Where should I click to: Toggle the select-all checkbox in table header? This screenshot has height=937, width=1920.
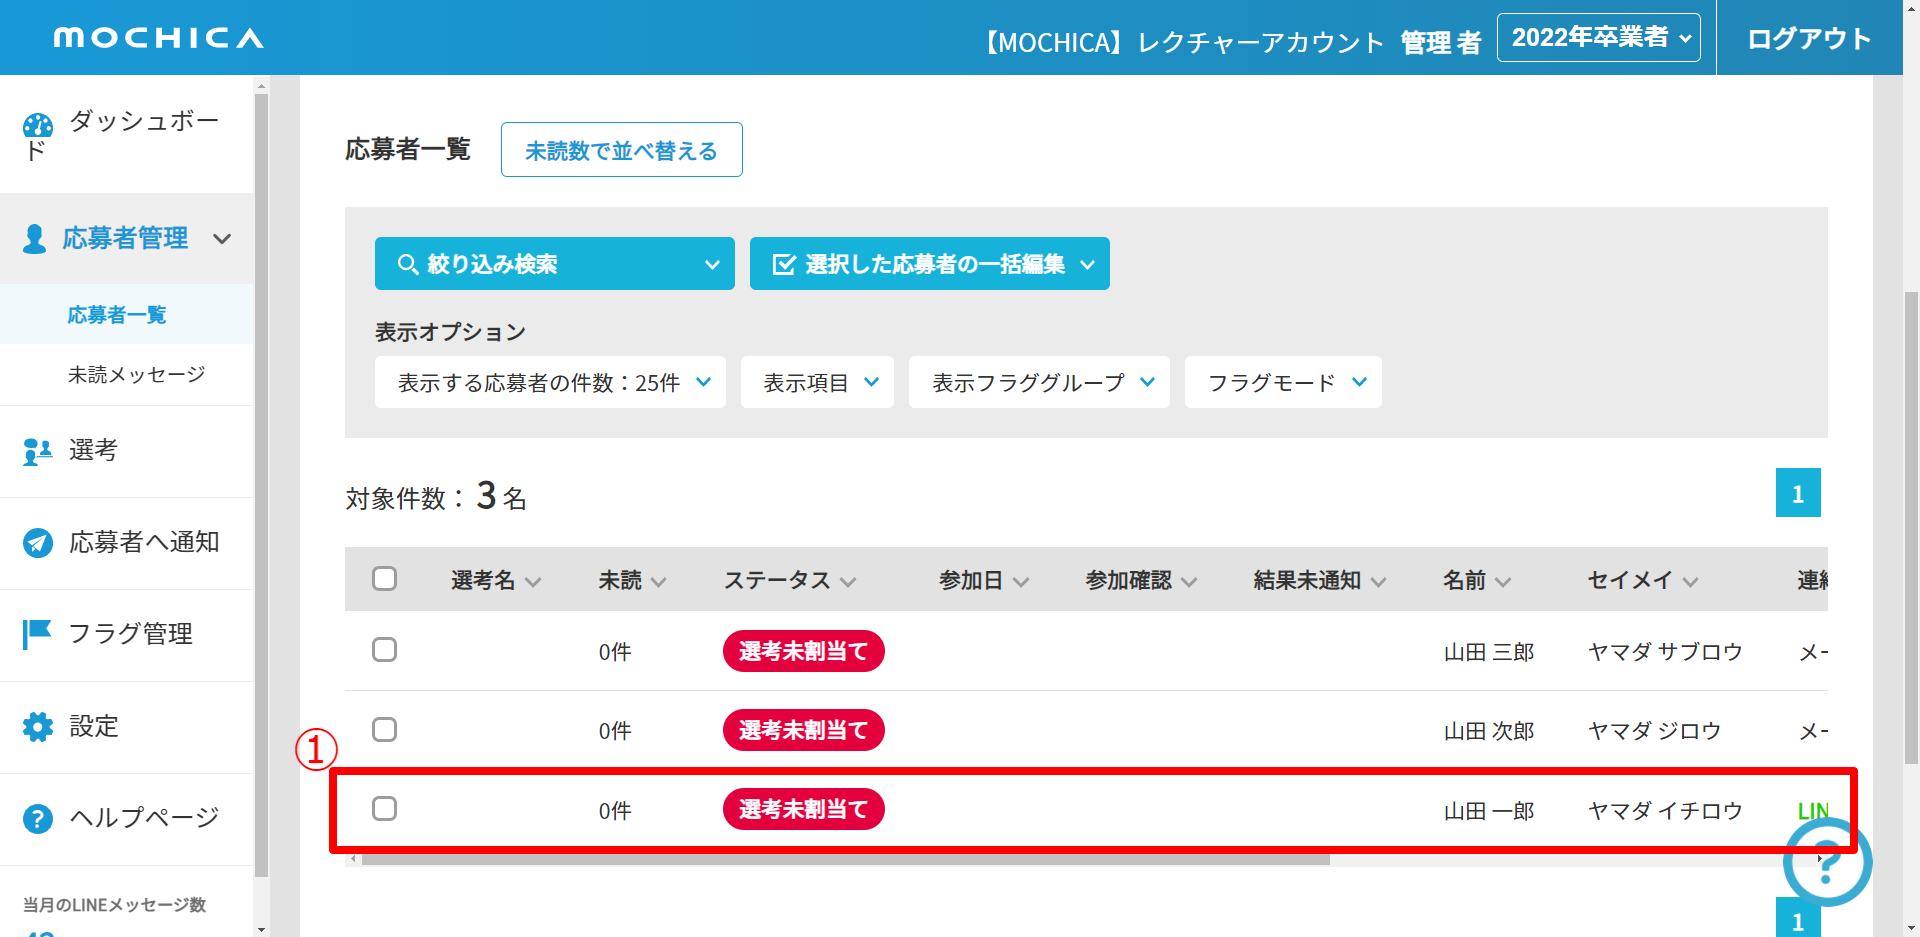[x=385, y=579]
